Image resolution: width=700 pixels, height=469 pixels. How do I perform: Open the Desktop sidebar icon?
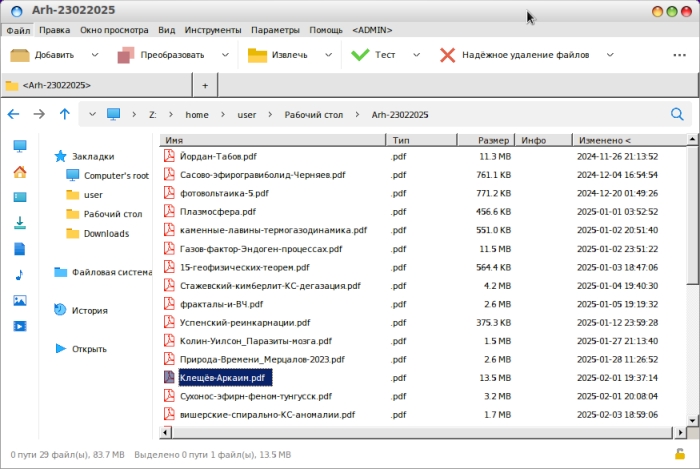(20, 197)
